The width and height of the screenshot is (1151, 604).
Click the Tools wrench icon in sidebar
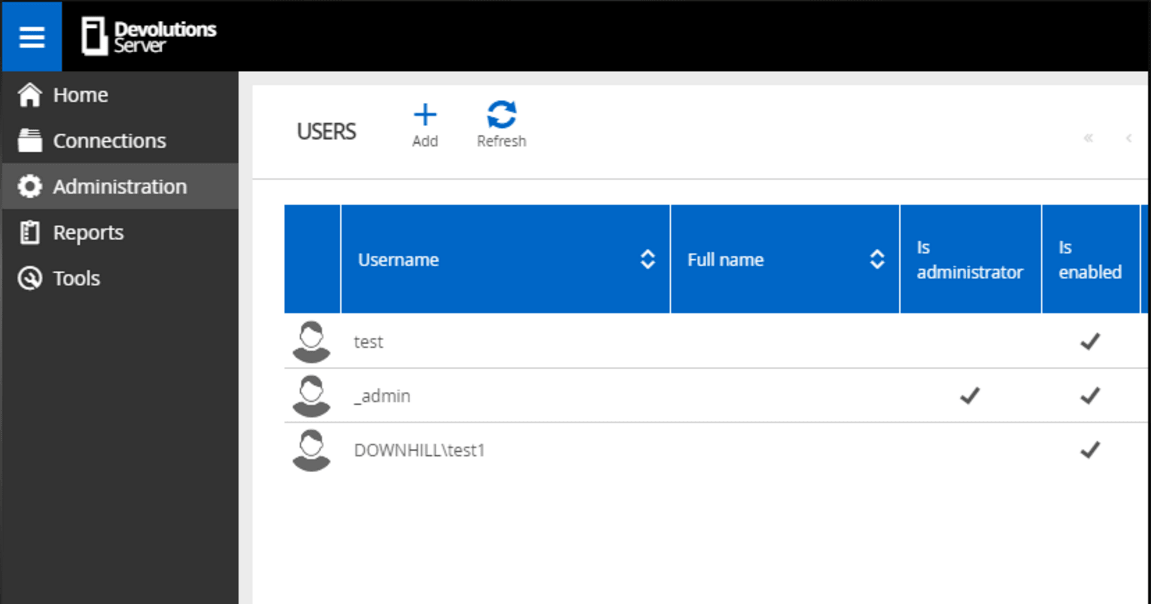(x=30, y=279)
